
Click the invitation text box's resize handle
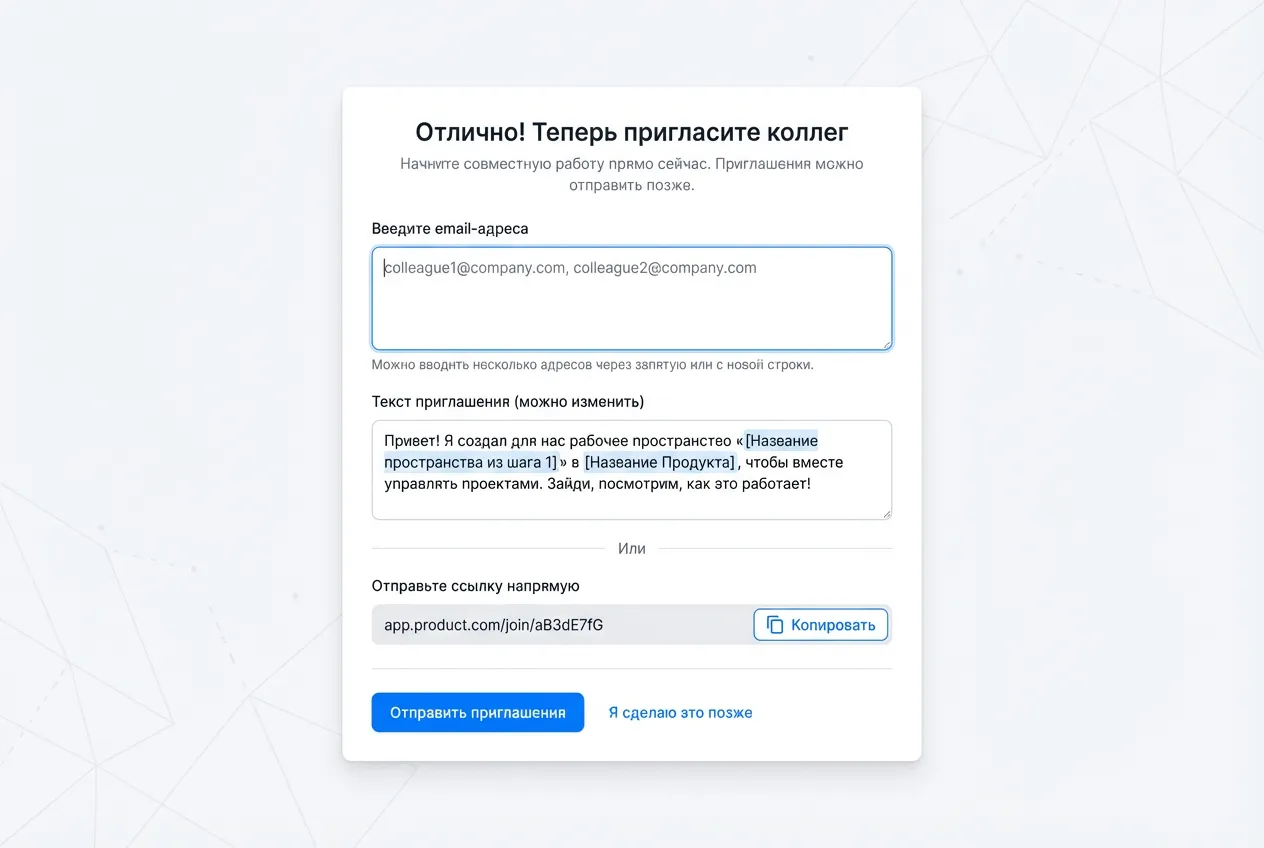885,513
